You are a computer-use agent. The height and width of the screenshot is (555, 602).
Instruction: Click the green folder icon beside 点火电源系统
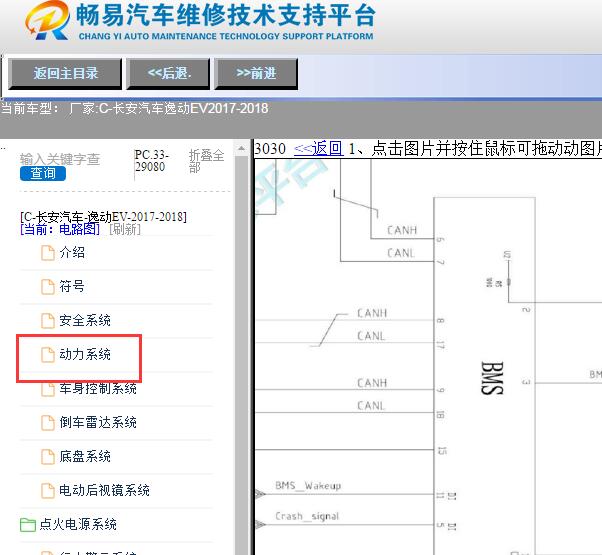tap(28, 525)
